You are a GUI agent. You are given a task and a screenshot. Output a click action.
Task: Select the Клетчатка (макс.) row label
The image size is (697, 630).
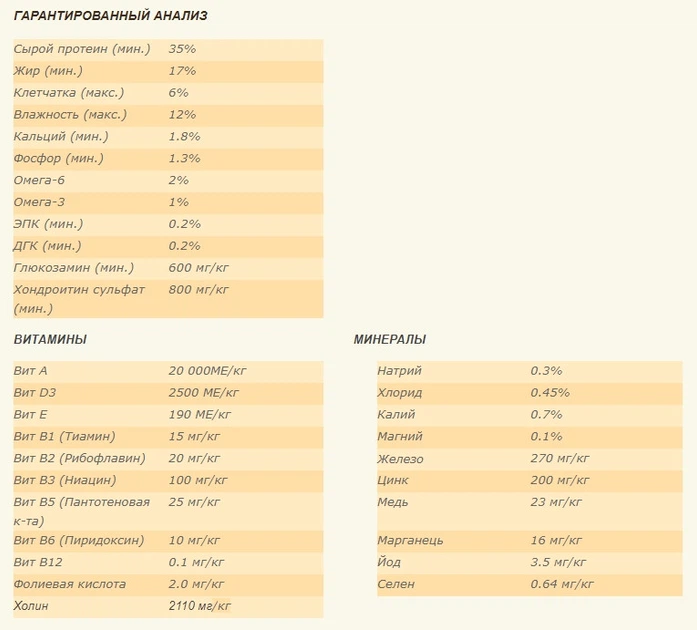pyautogui.click(x=69, y=93)
